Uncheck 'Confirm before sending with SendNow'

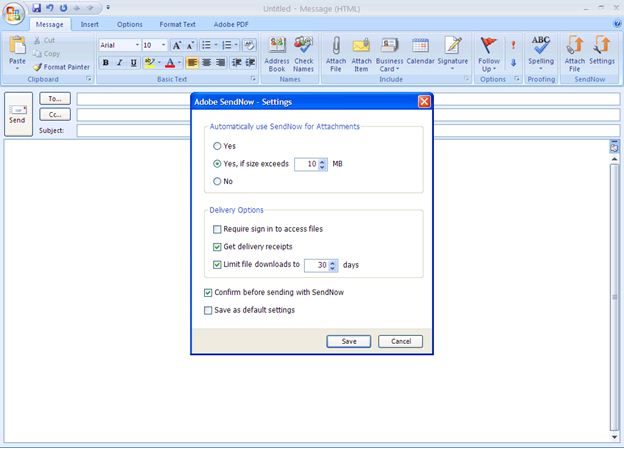coord(208,293)
